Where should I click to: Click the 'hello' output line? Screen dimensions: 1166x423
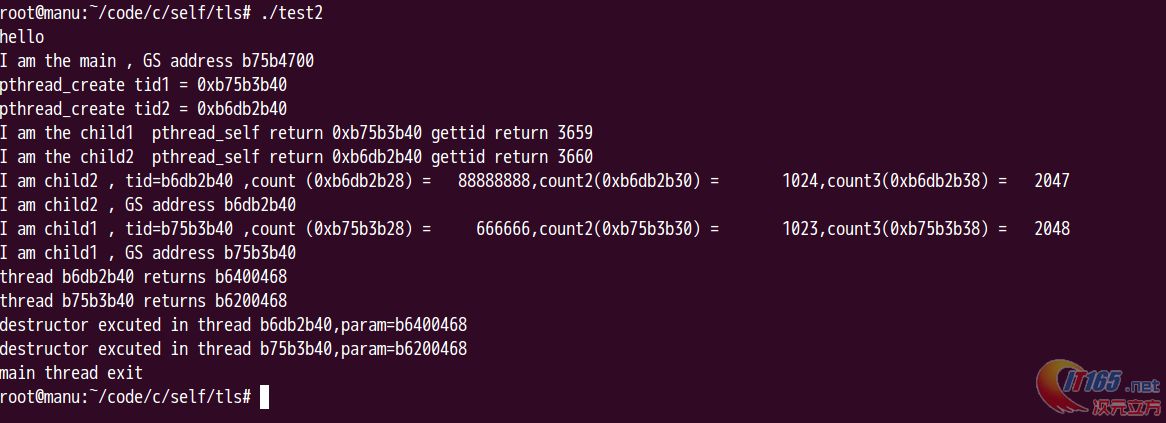pos(22,36)
